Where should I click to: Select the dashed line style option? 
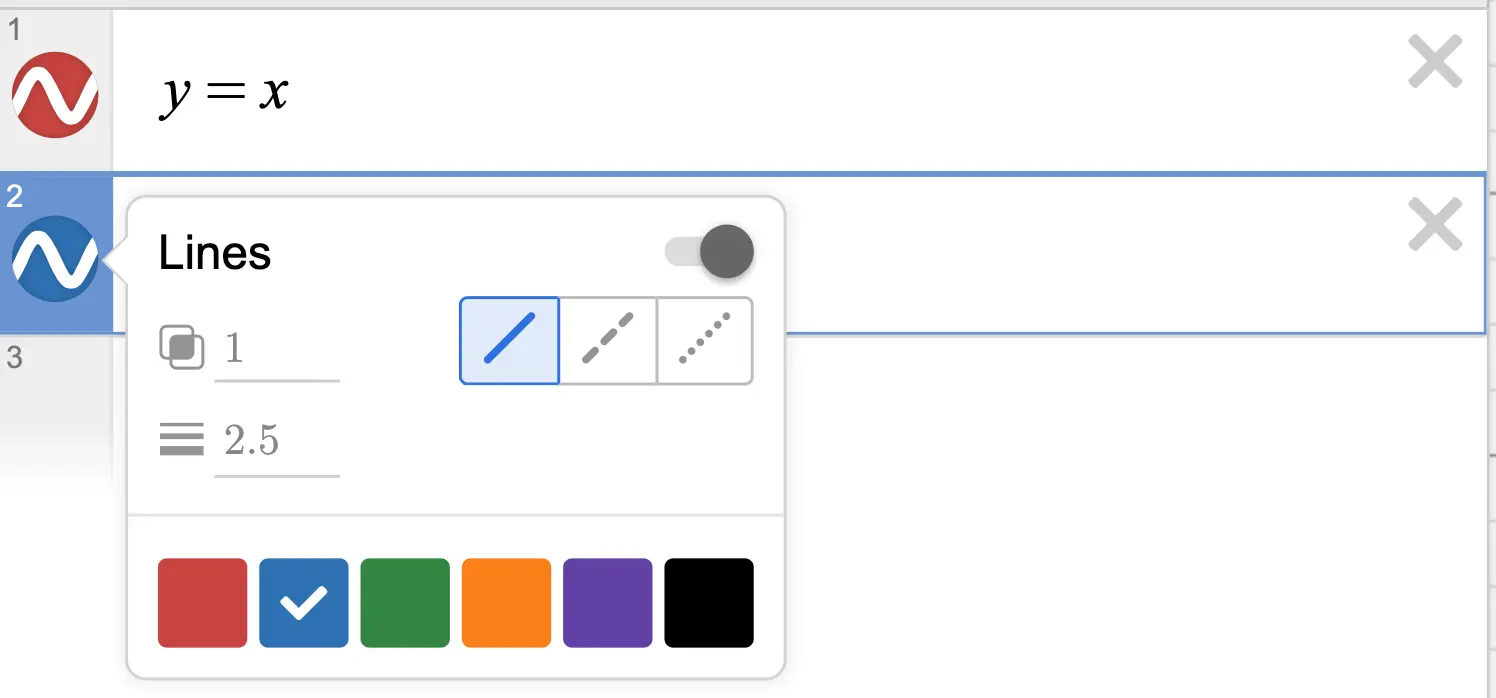coord(607,340)
